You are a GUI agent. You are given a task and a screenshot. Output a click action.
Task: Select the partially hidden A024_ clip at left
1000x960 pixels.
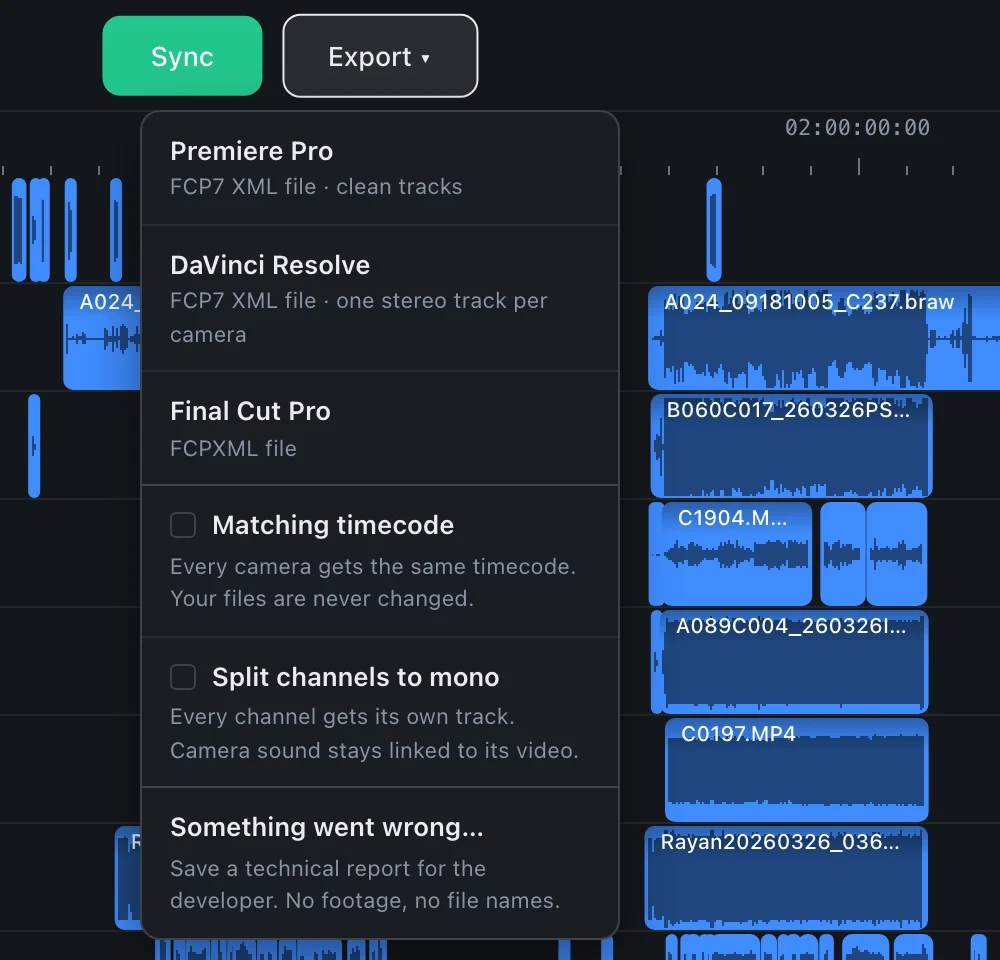102,338
